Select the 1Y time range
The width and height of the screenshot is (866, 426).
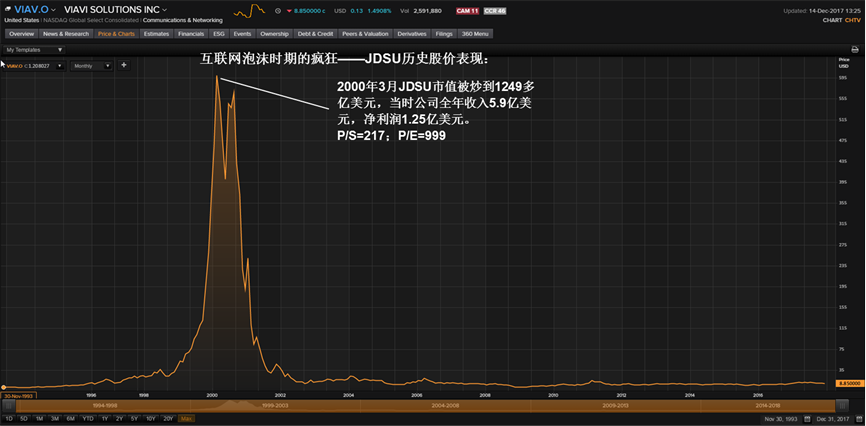(104, 418)
